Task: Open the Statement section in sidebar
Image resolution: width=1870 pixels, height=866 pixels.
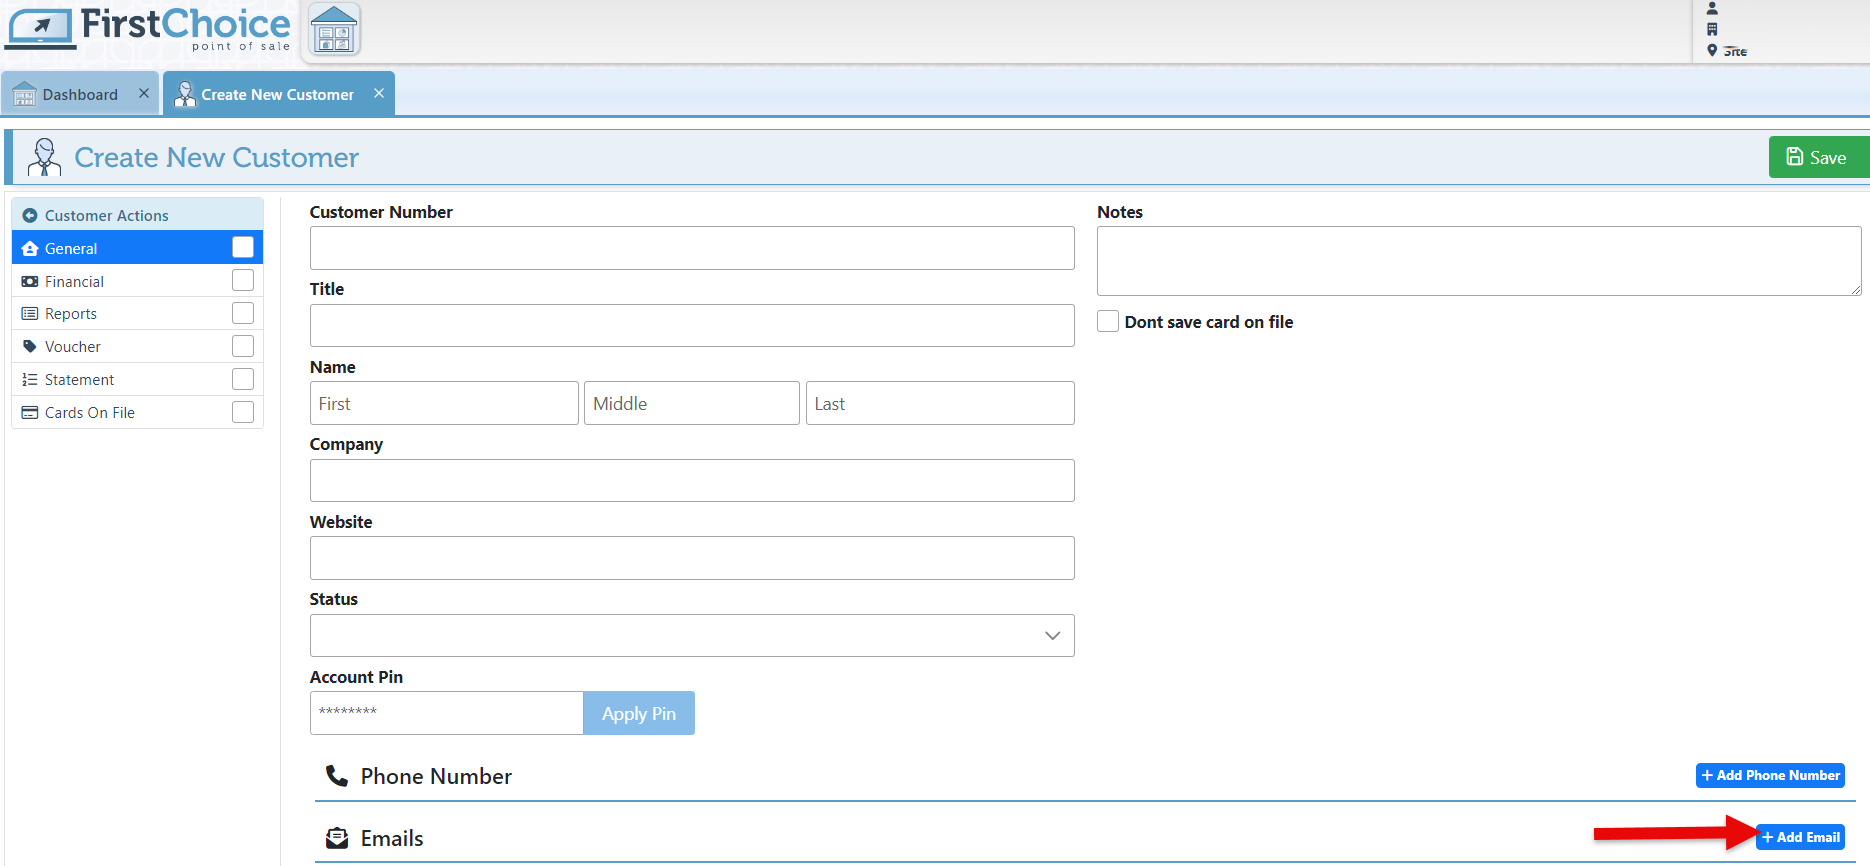Action: (x=80, y=379)
